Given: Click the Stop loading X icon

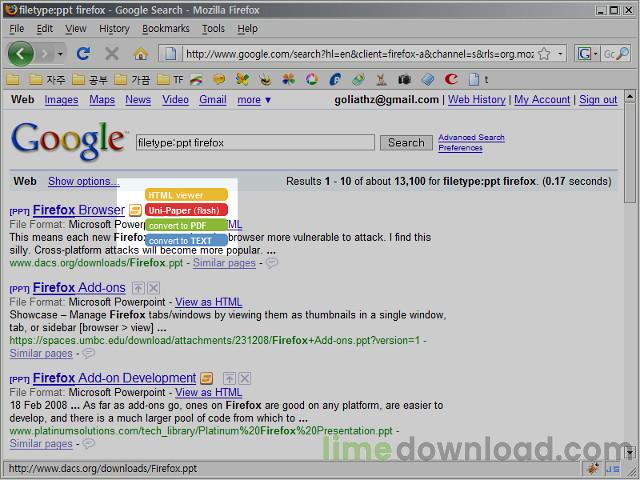Looking at the screenshot, I should (x=112, y=53).
